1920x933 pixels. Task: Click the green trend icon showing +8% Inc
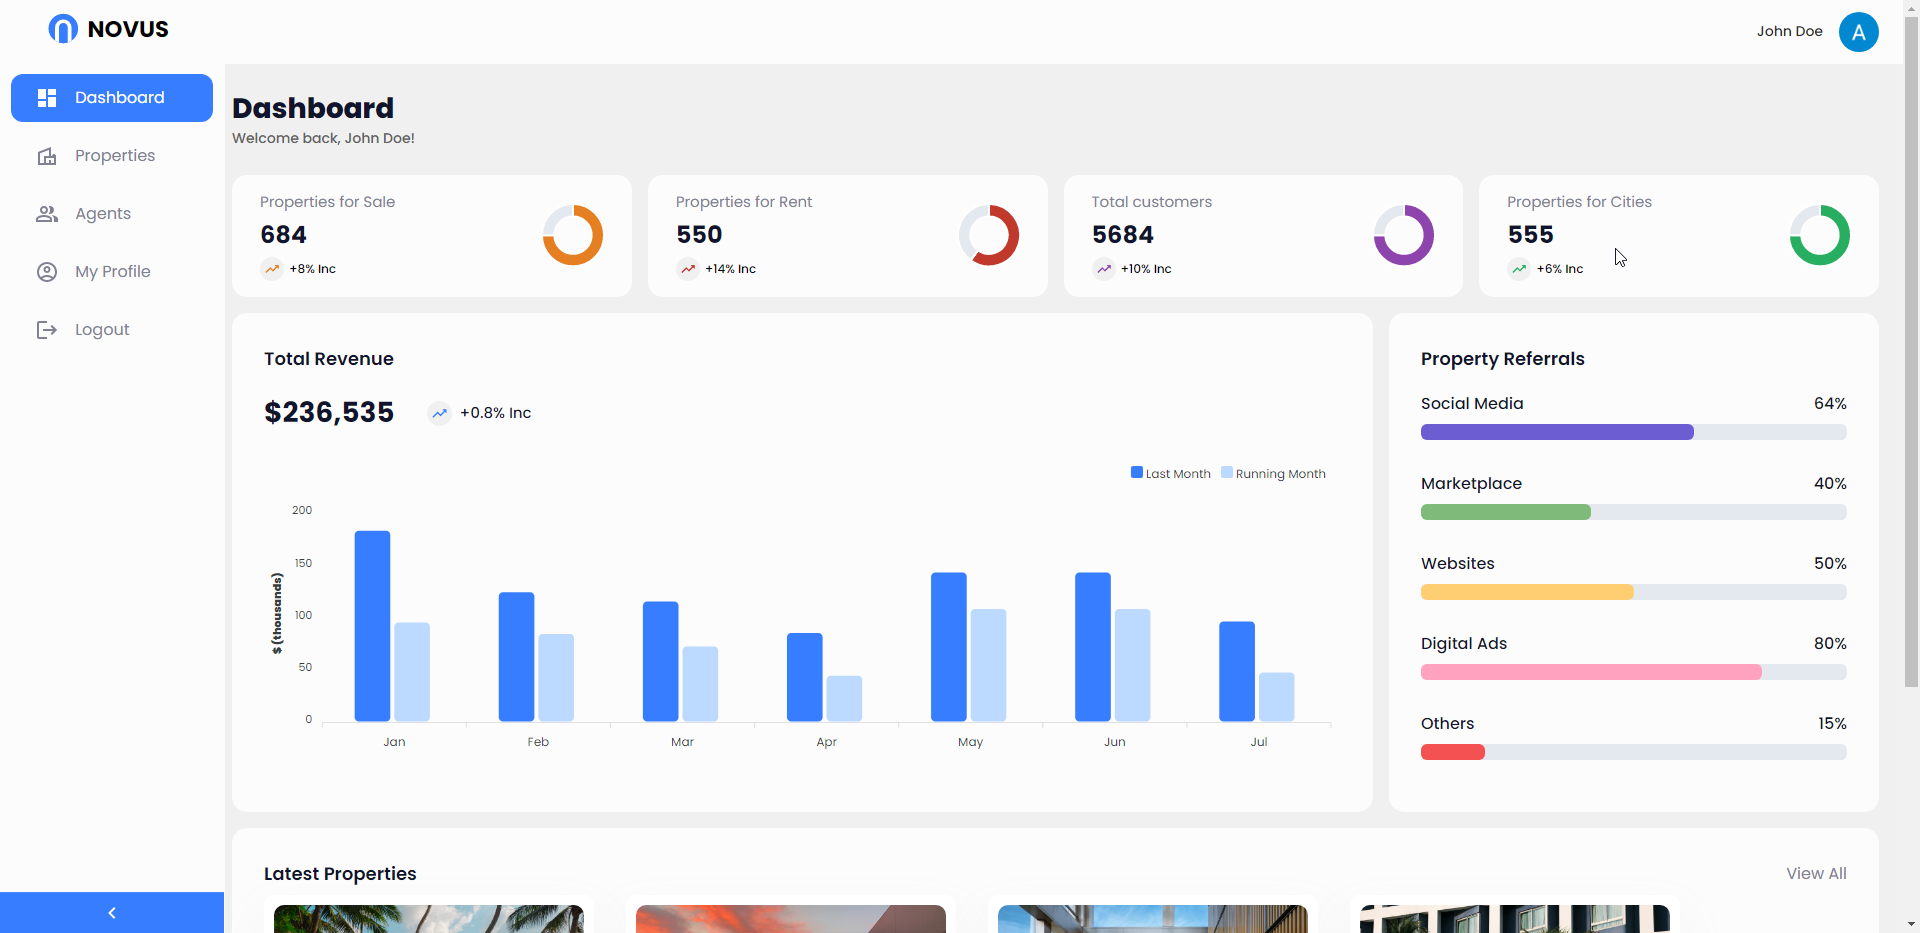(x=271, y=269)
